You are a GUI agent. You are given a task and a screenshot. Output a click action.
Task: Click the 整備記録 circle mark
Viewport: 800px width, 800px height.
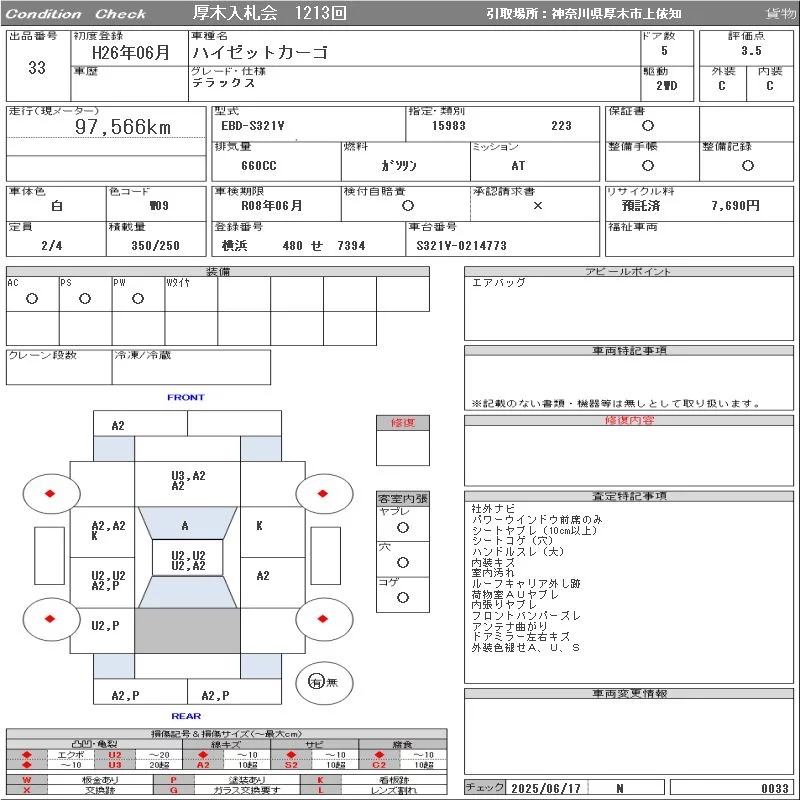(747, 165)
